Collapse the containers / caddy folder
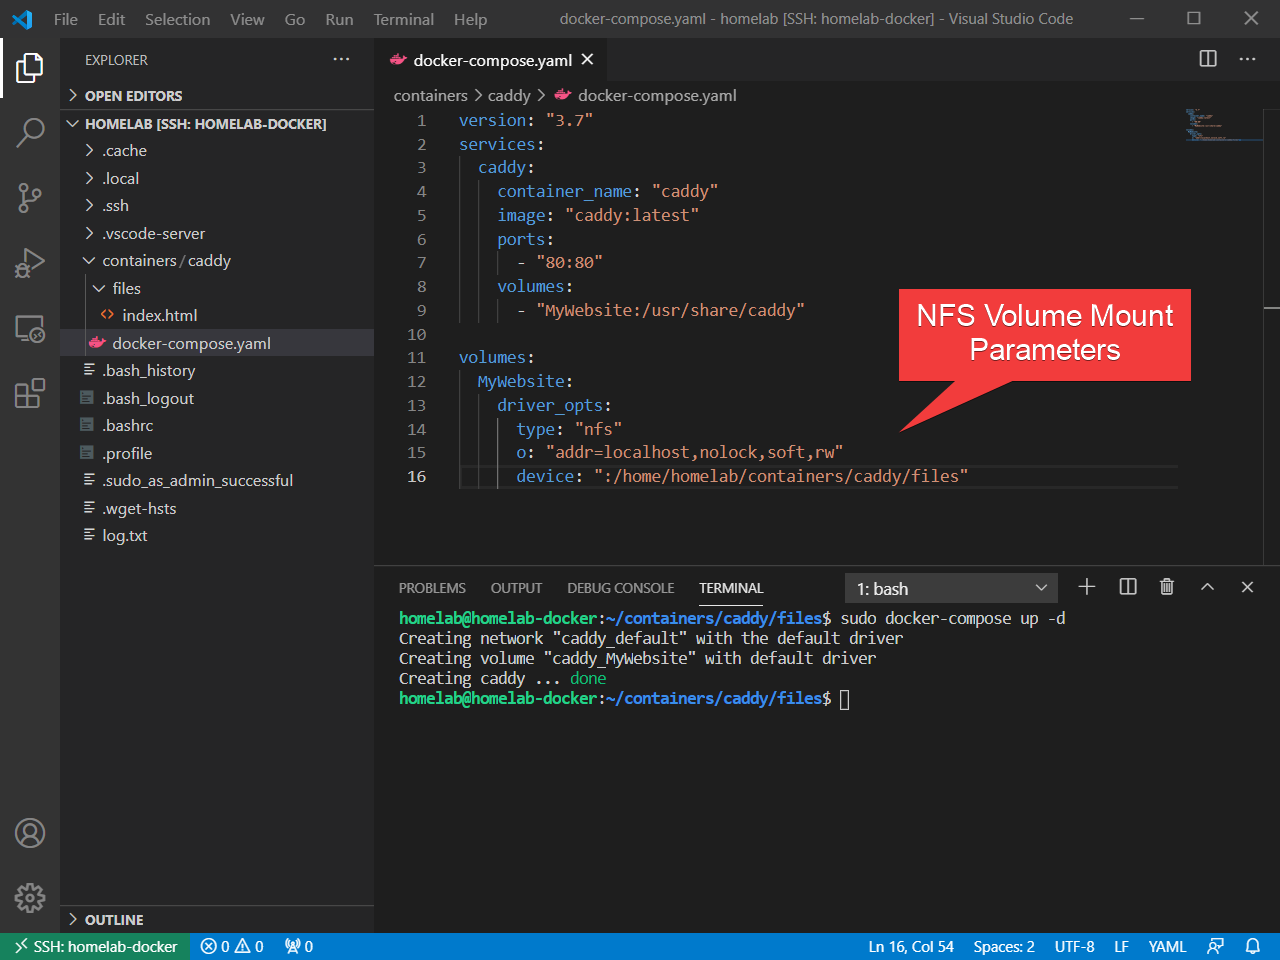This screenshot has width=1280, height=960. click(158, 260)
